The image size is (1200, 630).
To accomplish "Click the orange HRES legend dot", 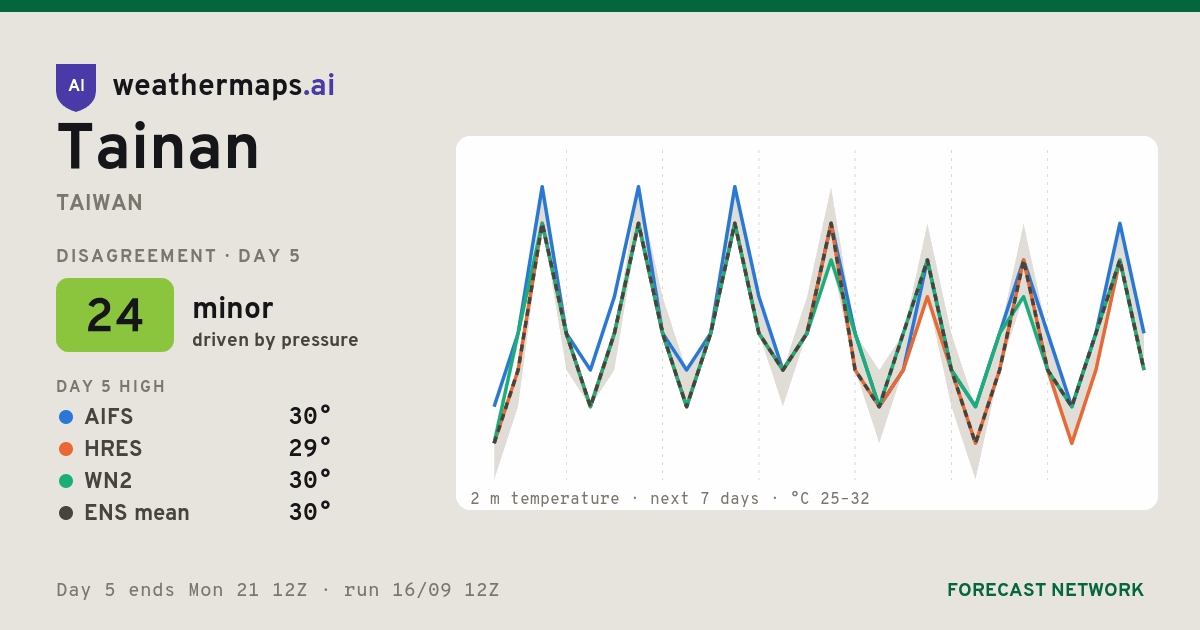I will click(x=66, y=449).
